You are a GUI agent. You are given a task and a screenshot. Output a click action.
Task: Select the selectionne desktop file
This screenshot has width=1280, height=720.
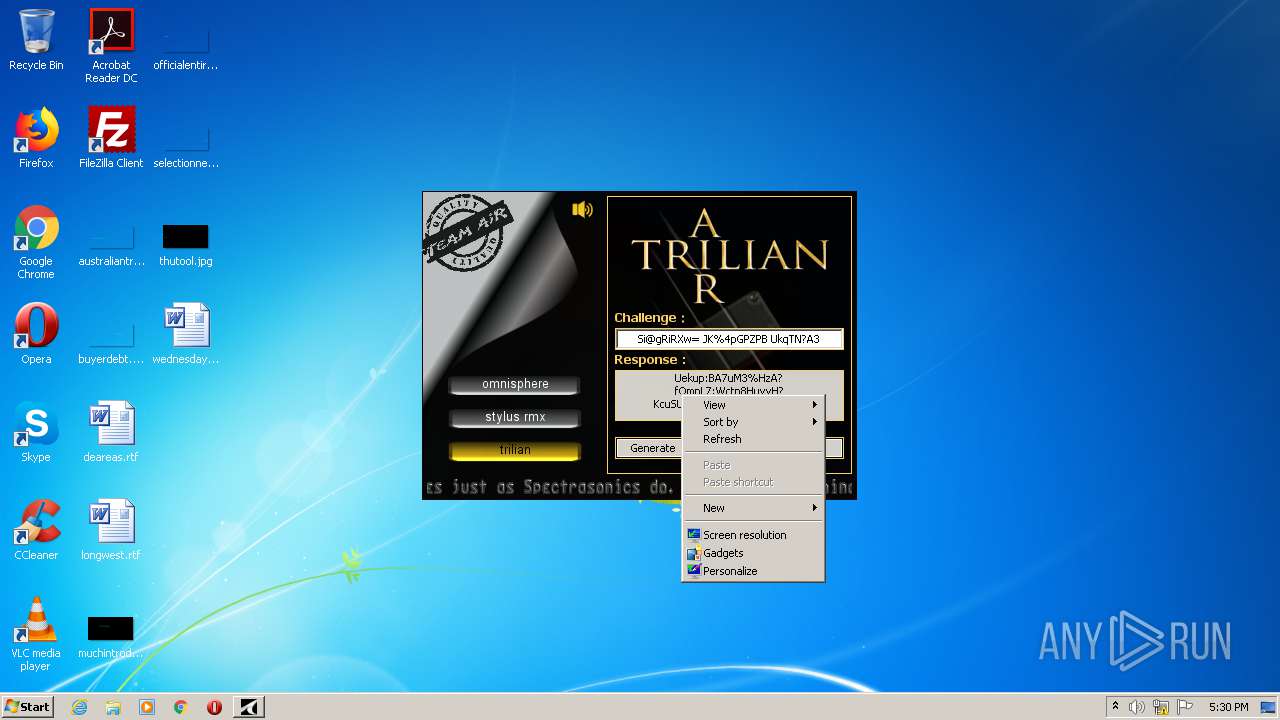(x=186, y=148)
